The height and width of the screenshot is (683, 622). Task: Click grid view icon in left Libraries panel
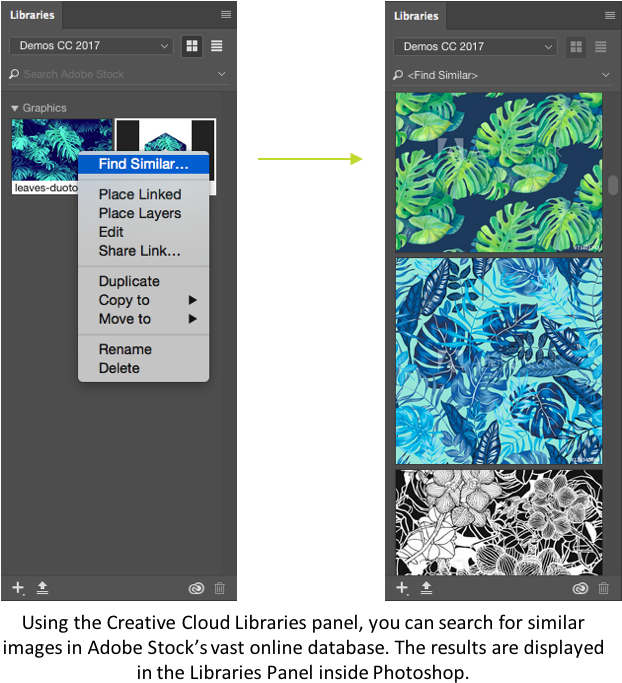(x=192, y=46)
